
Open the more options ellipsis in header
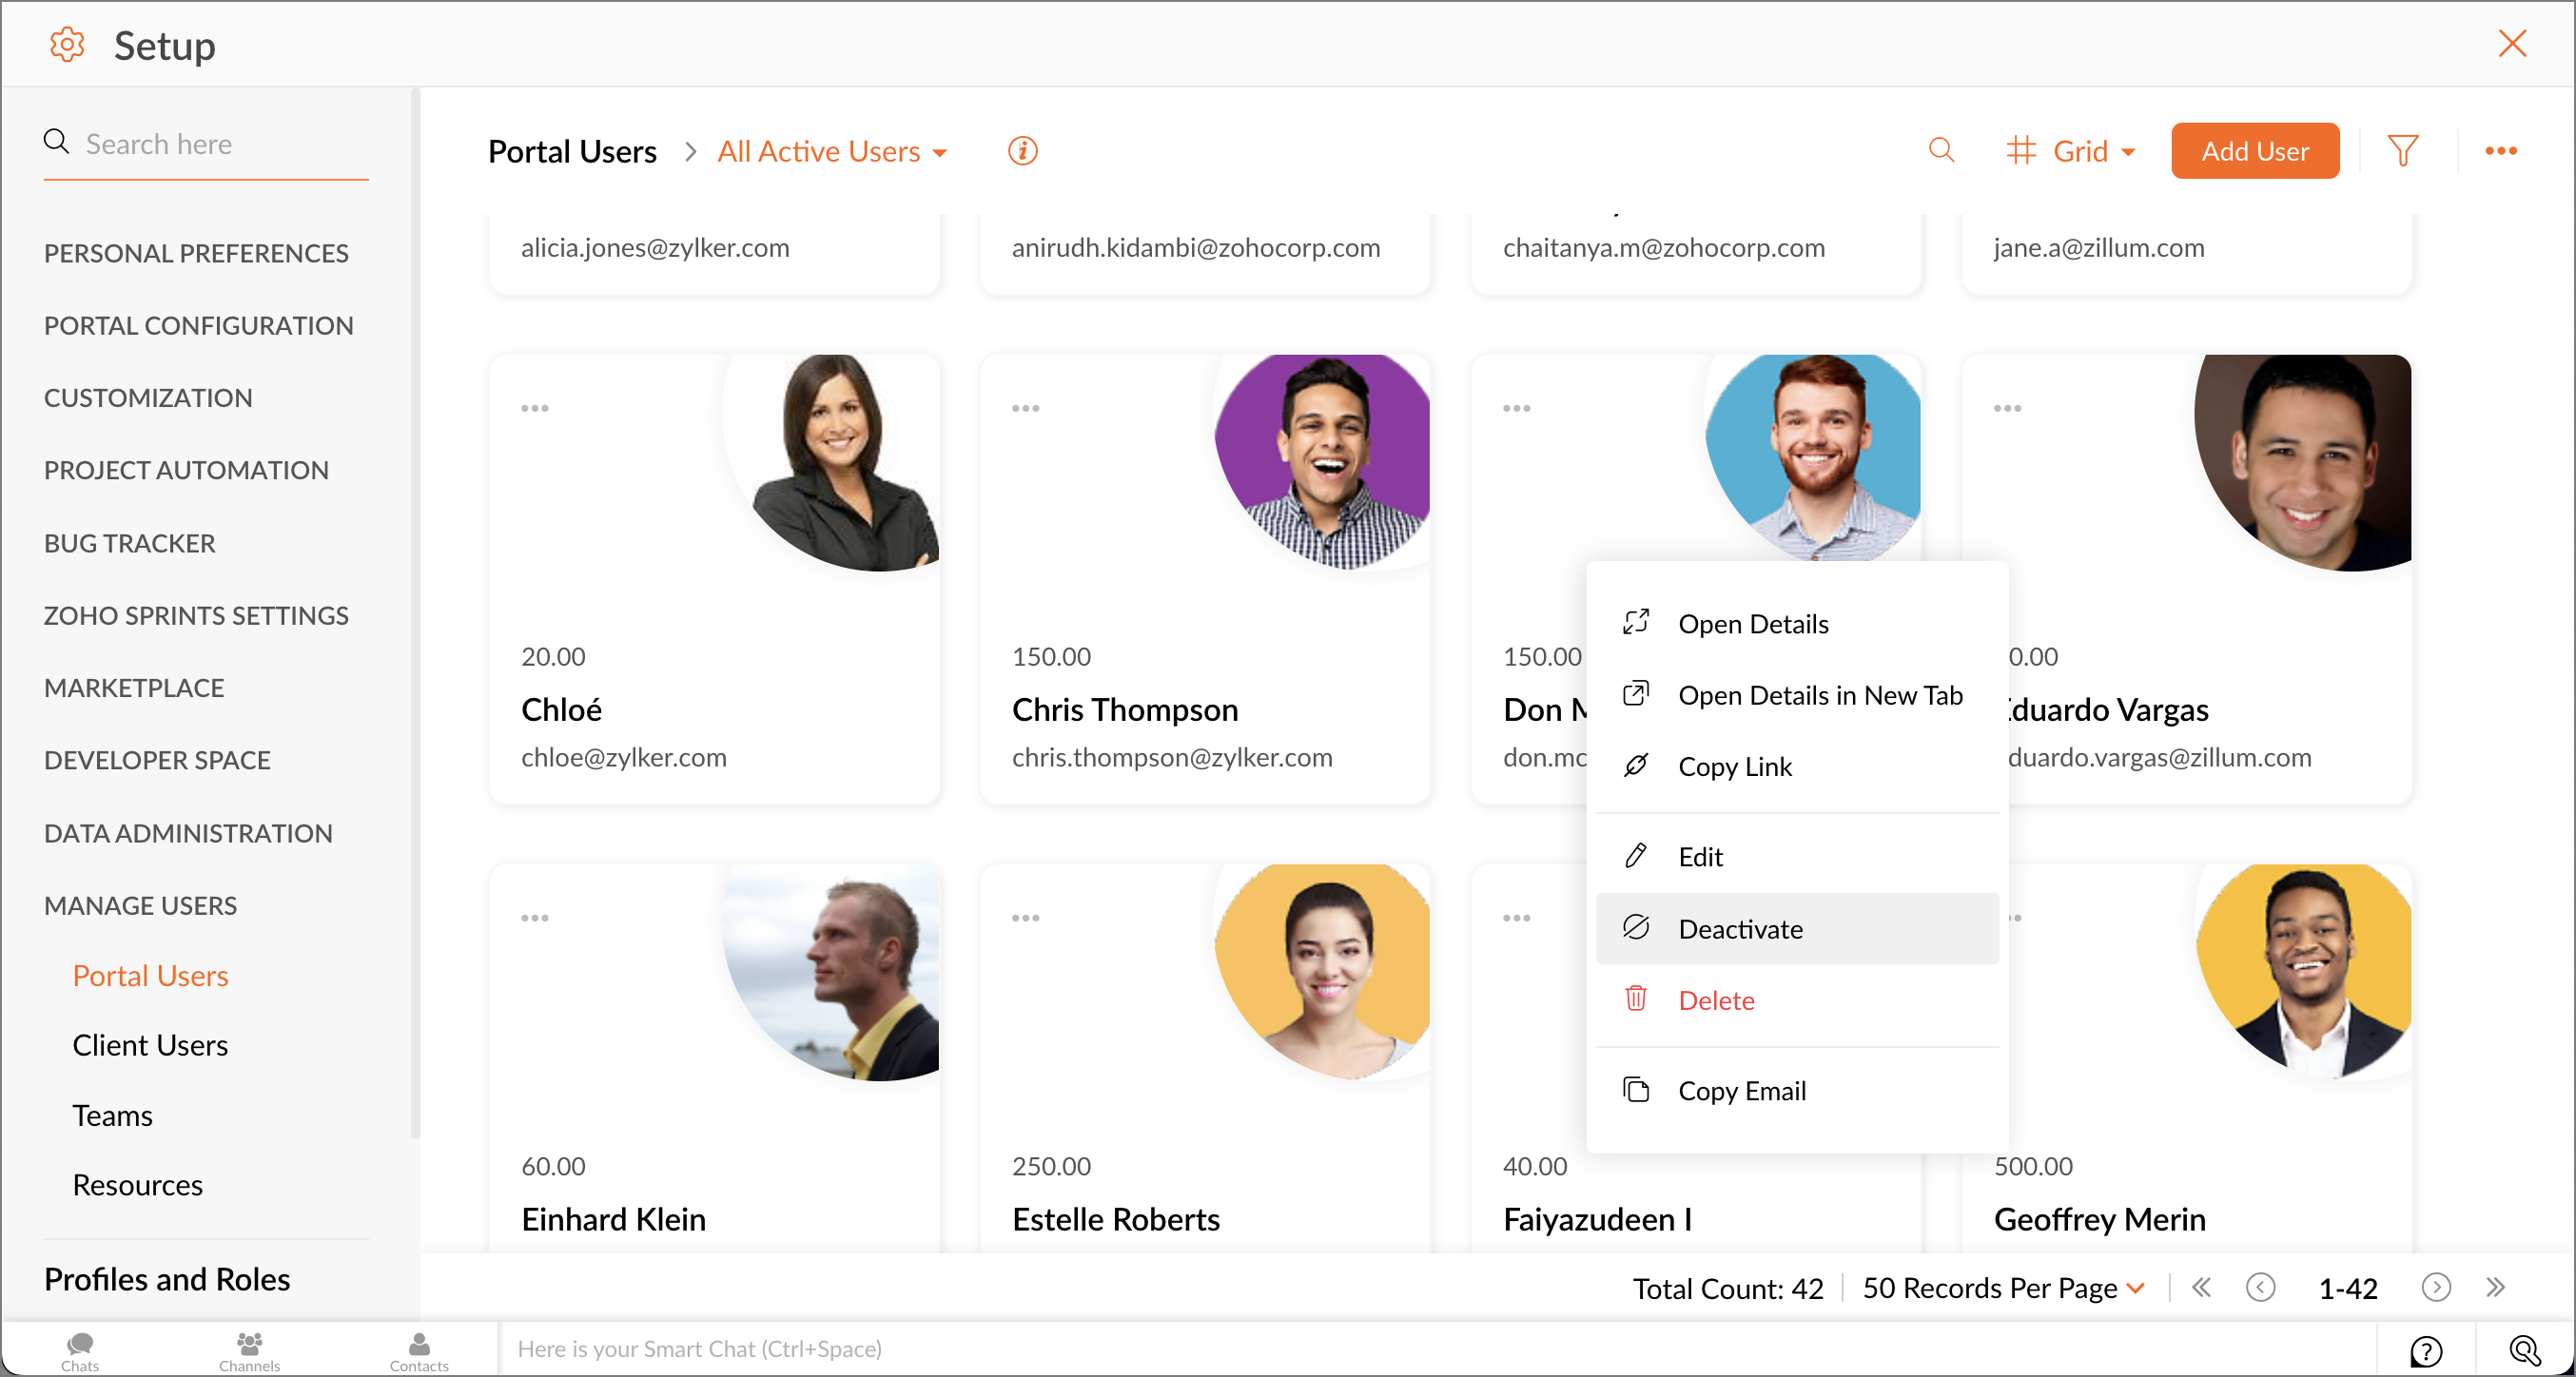pyautogui.click(x=2500, y=151)
